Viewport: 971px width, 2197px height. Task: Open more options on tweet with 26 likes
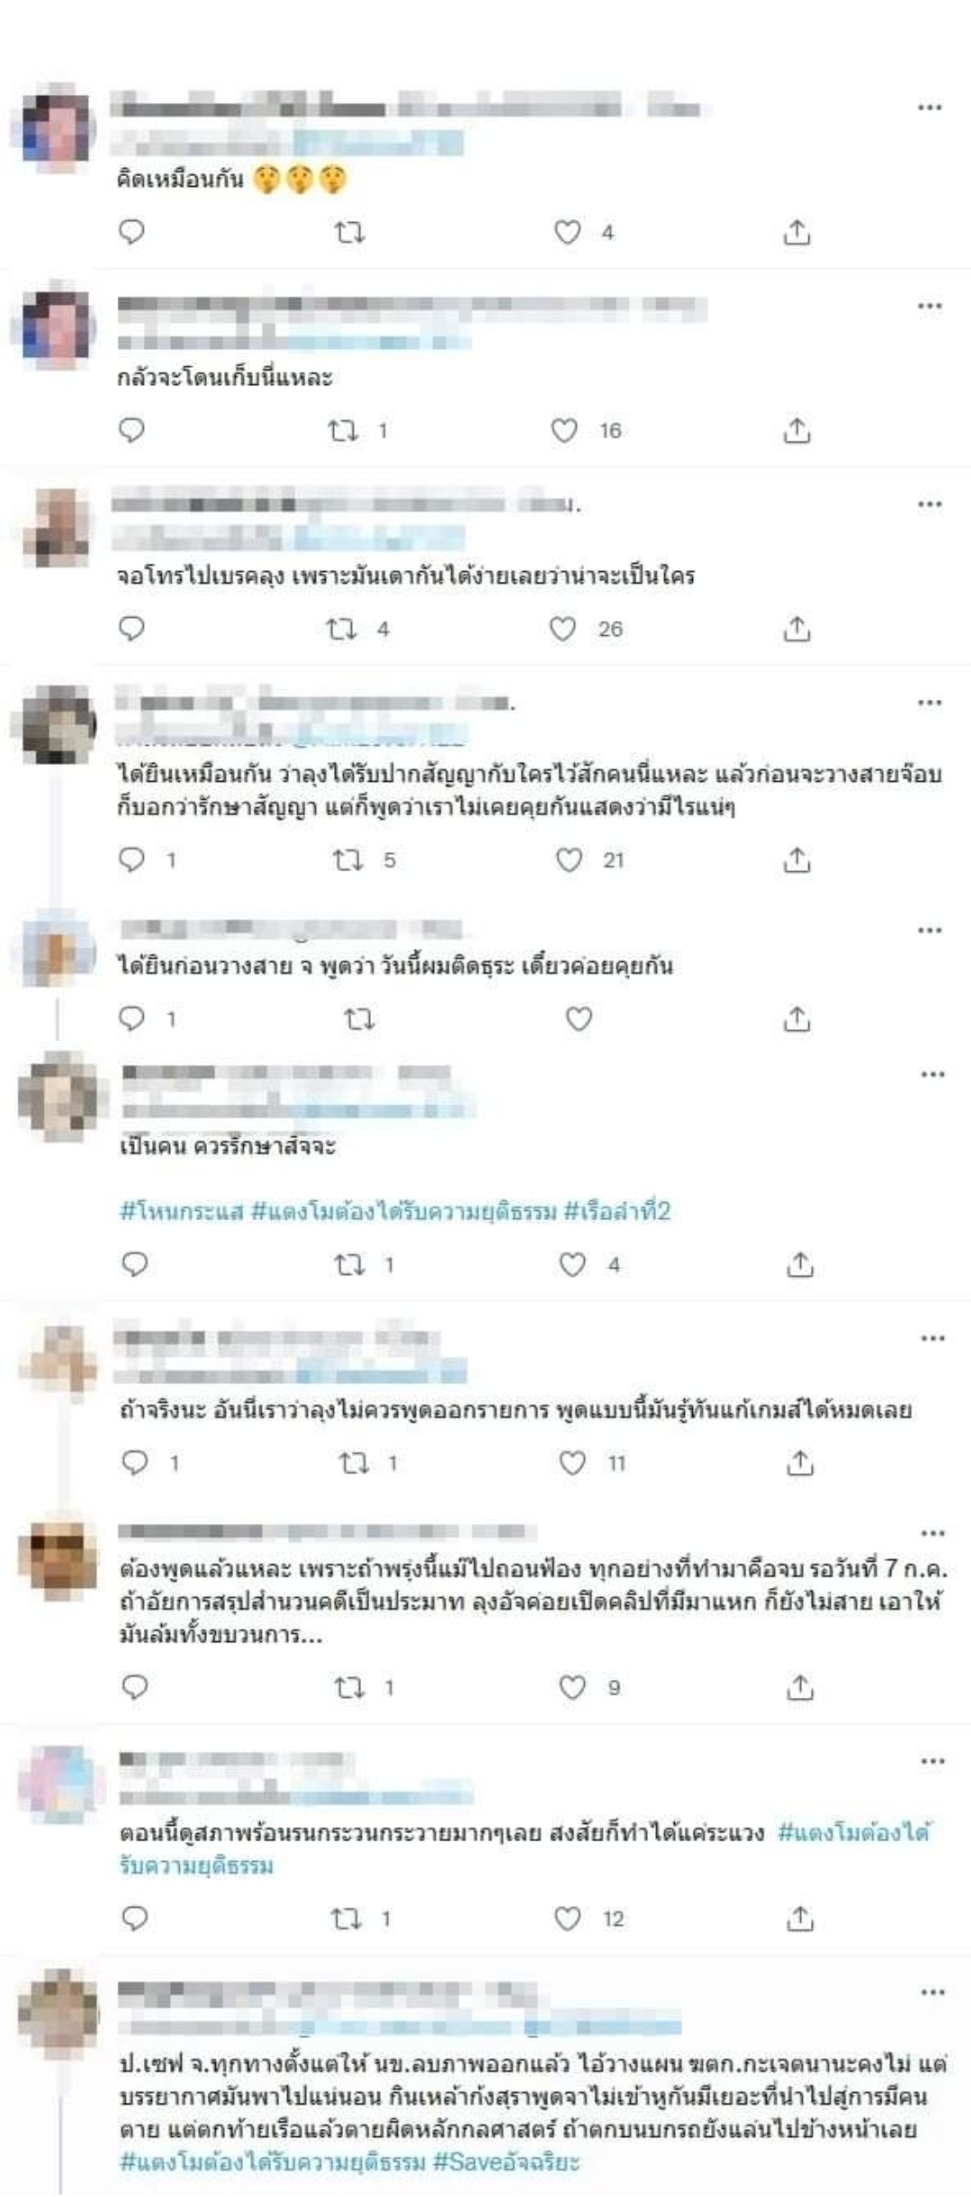[930, 503]
